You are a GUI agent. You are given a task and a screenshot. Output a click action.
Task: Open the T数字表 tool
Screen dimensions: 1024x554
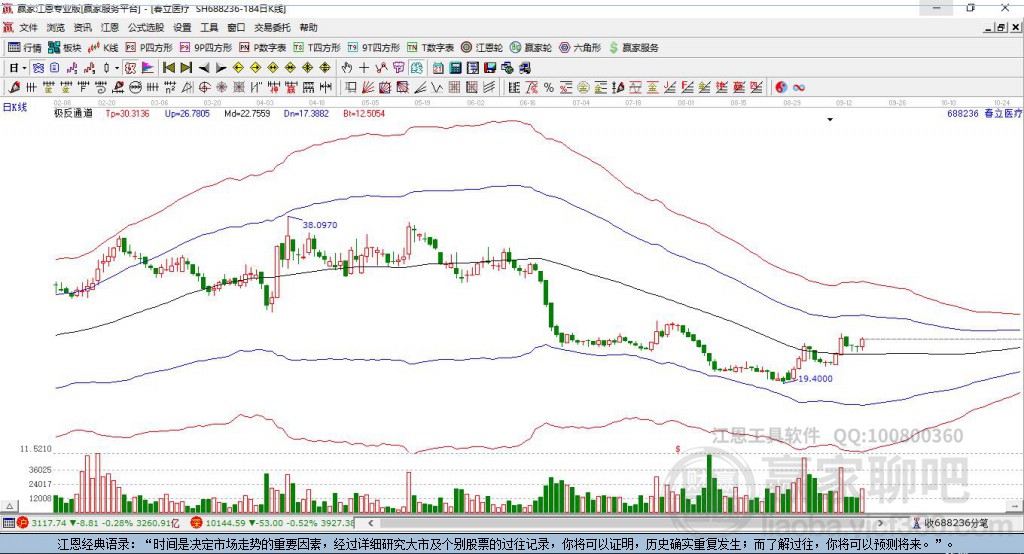tap(430, 48)
